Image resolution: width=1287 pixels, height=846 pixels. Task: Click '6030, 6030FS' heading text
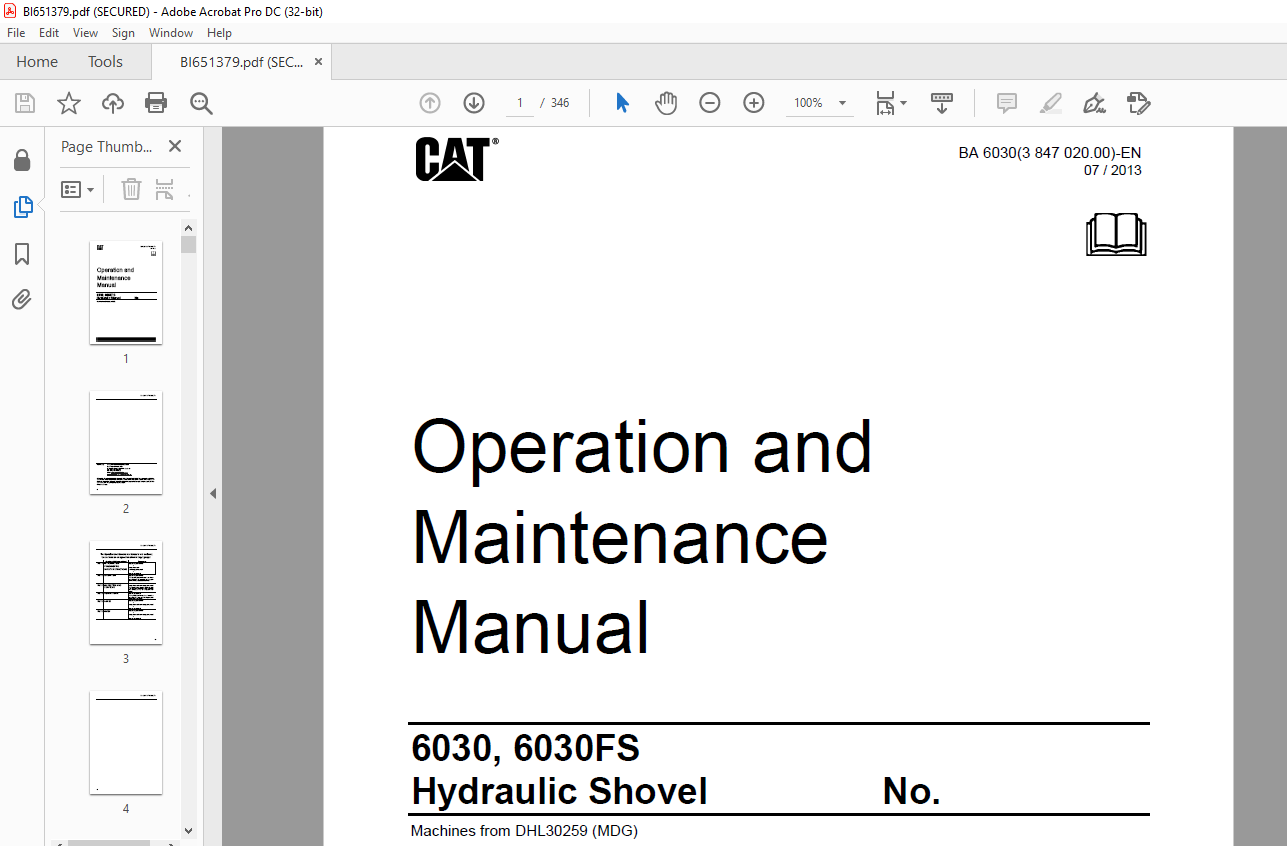[x=526, y=748]
